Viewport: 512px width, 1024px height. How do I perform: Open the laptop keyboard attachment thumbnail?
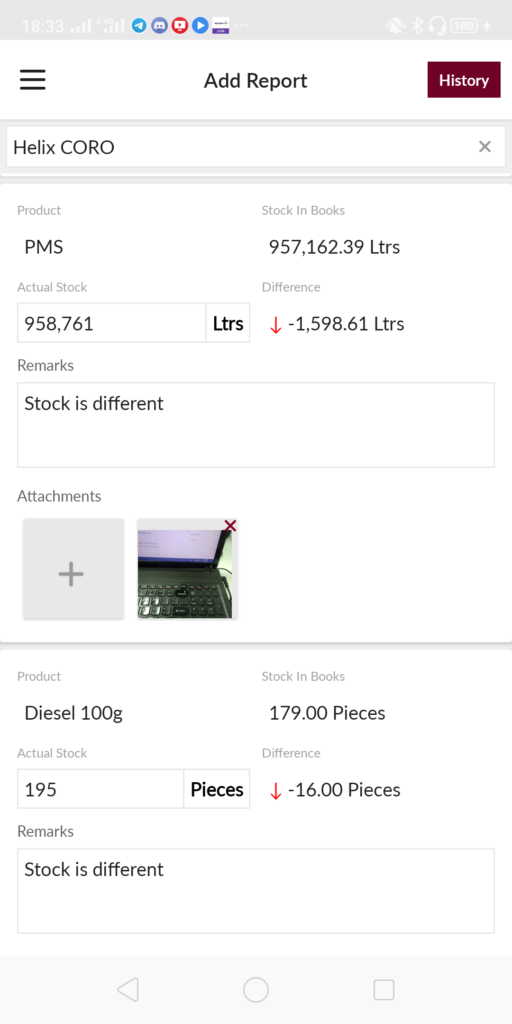(187, 569)
